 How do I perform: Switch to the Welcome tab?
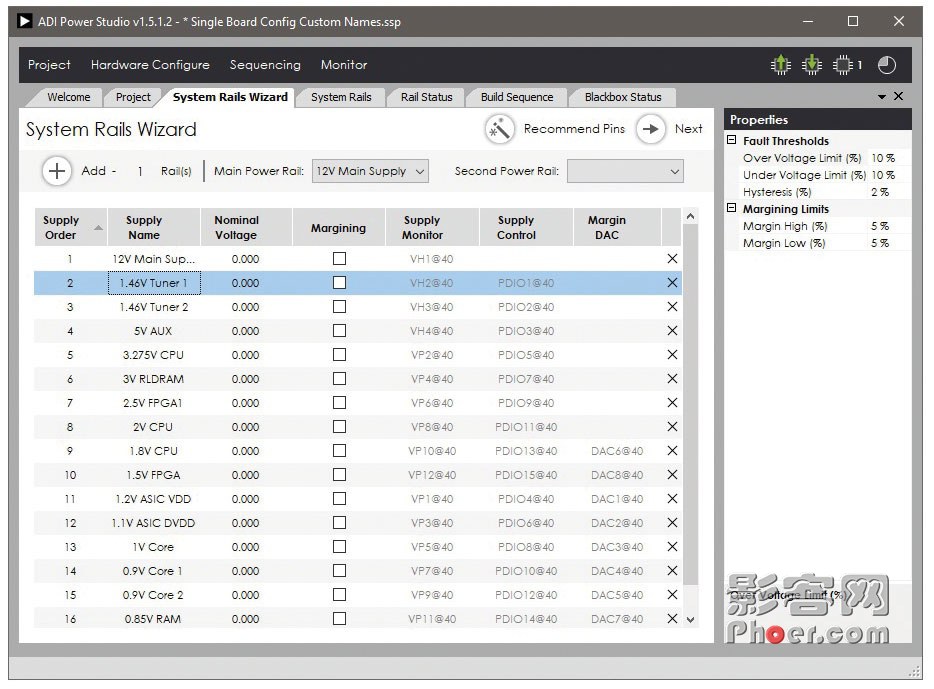click(x=69, y=97)
